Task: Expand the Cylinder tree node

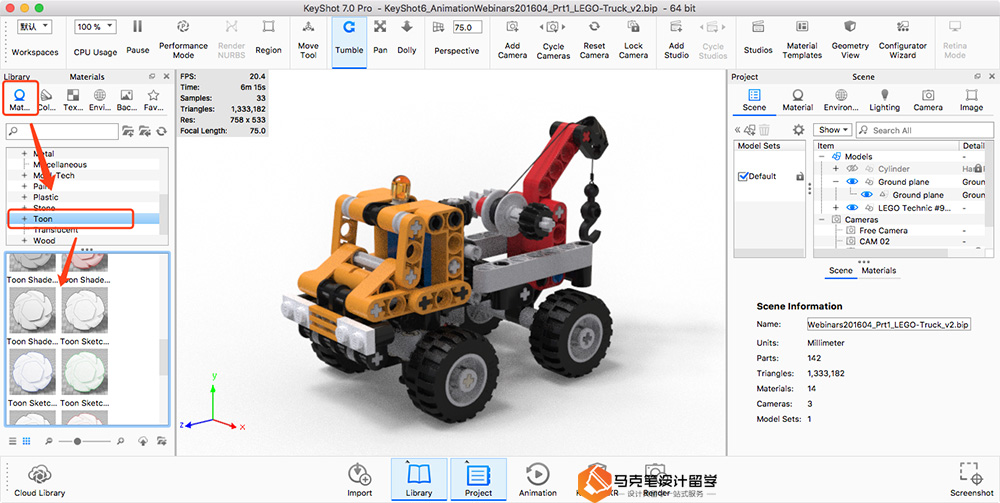Action: pyautogui.click(x=835, y=169)
